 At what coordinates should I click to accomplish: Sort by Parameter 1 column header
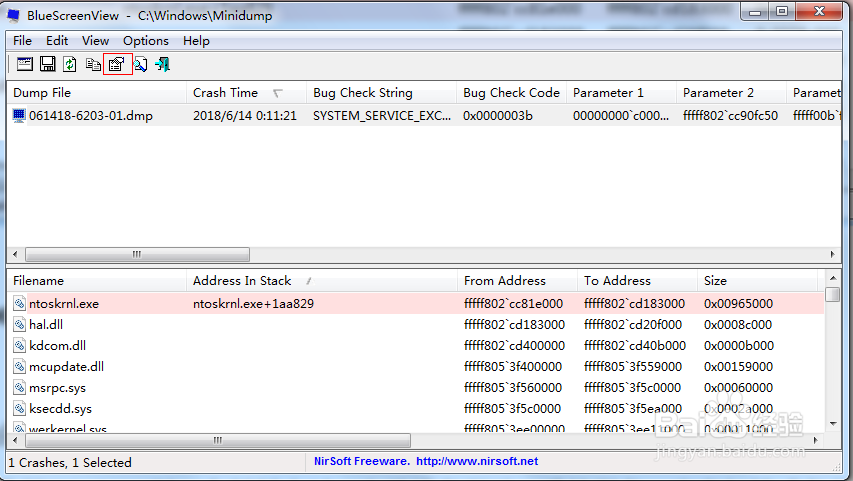pos(621,93)
